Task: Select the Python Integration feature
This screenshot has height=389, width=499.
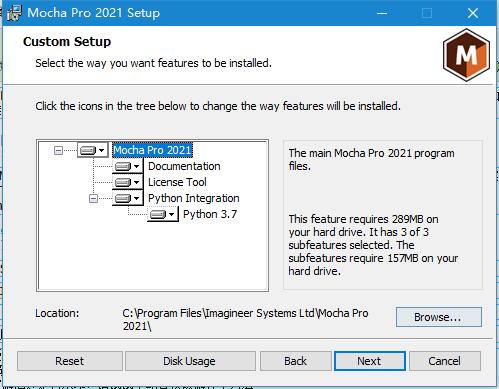Action: click(x=194, y=198)
